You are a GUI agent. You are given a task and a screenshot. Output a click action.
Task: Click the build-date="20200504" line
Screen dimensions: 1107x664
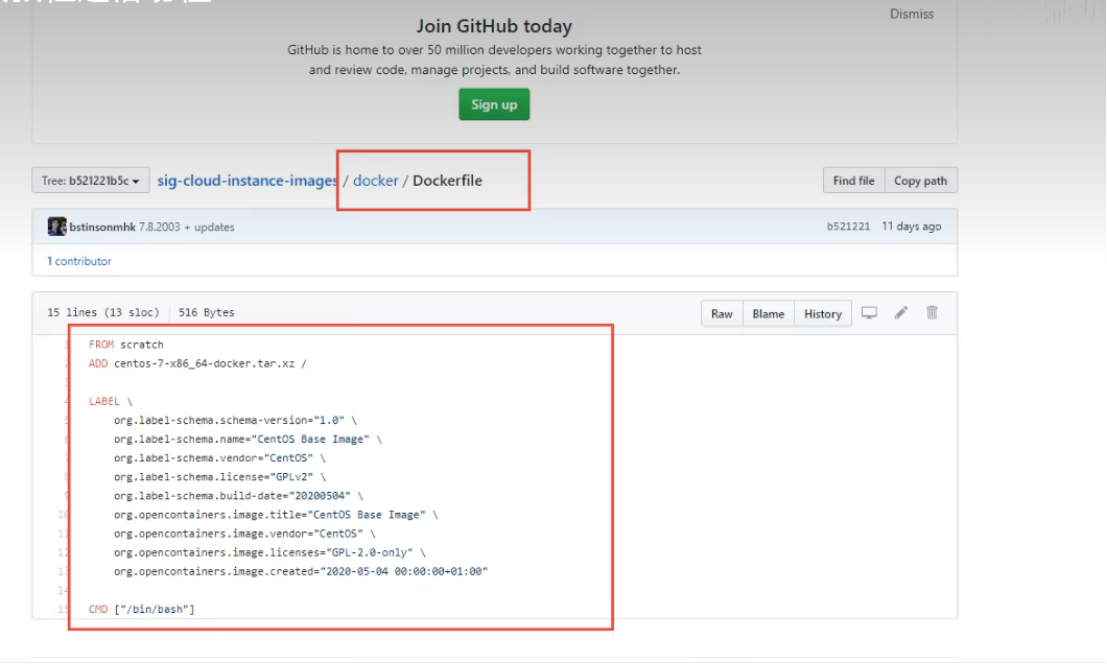click(x=239, y=496)
